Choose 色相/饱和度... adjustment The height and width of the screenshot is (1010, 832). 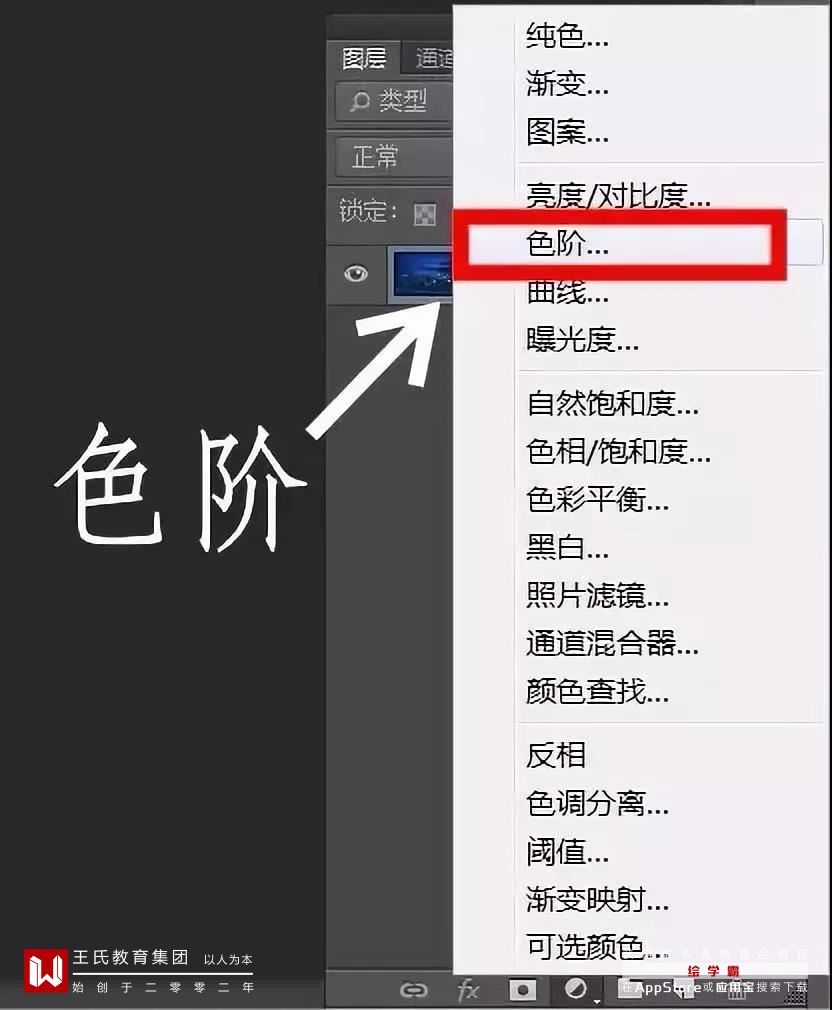618,452
